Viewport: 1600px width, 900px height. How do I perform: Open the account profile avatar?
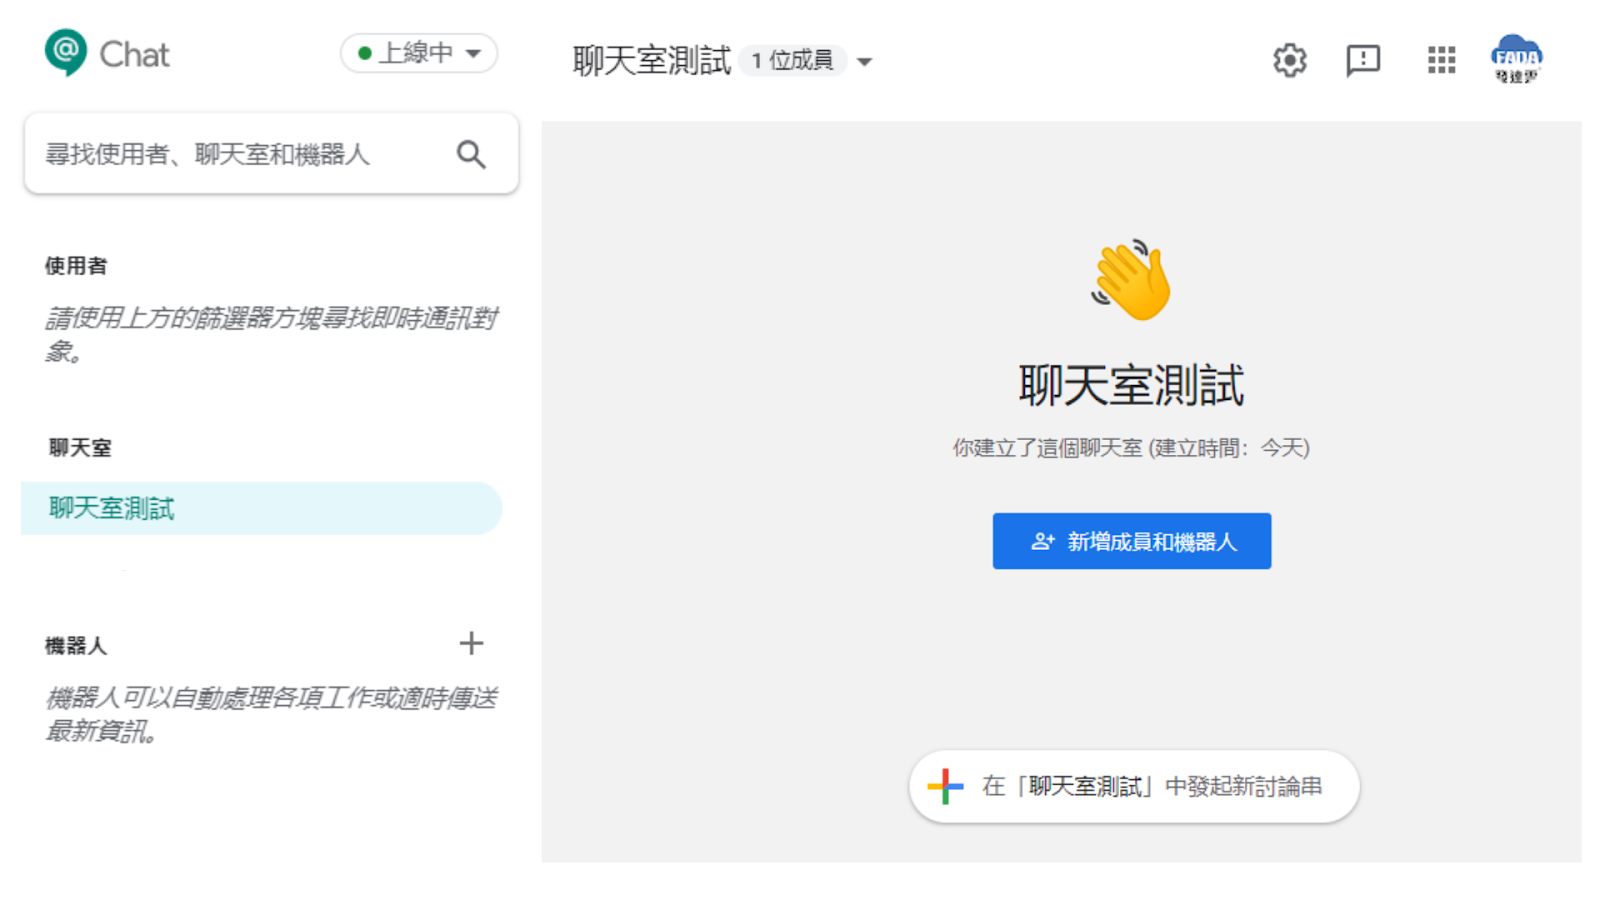1516,59
